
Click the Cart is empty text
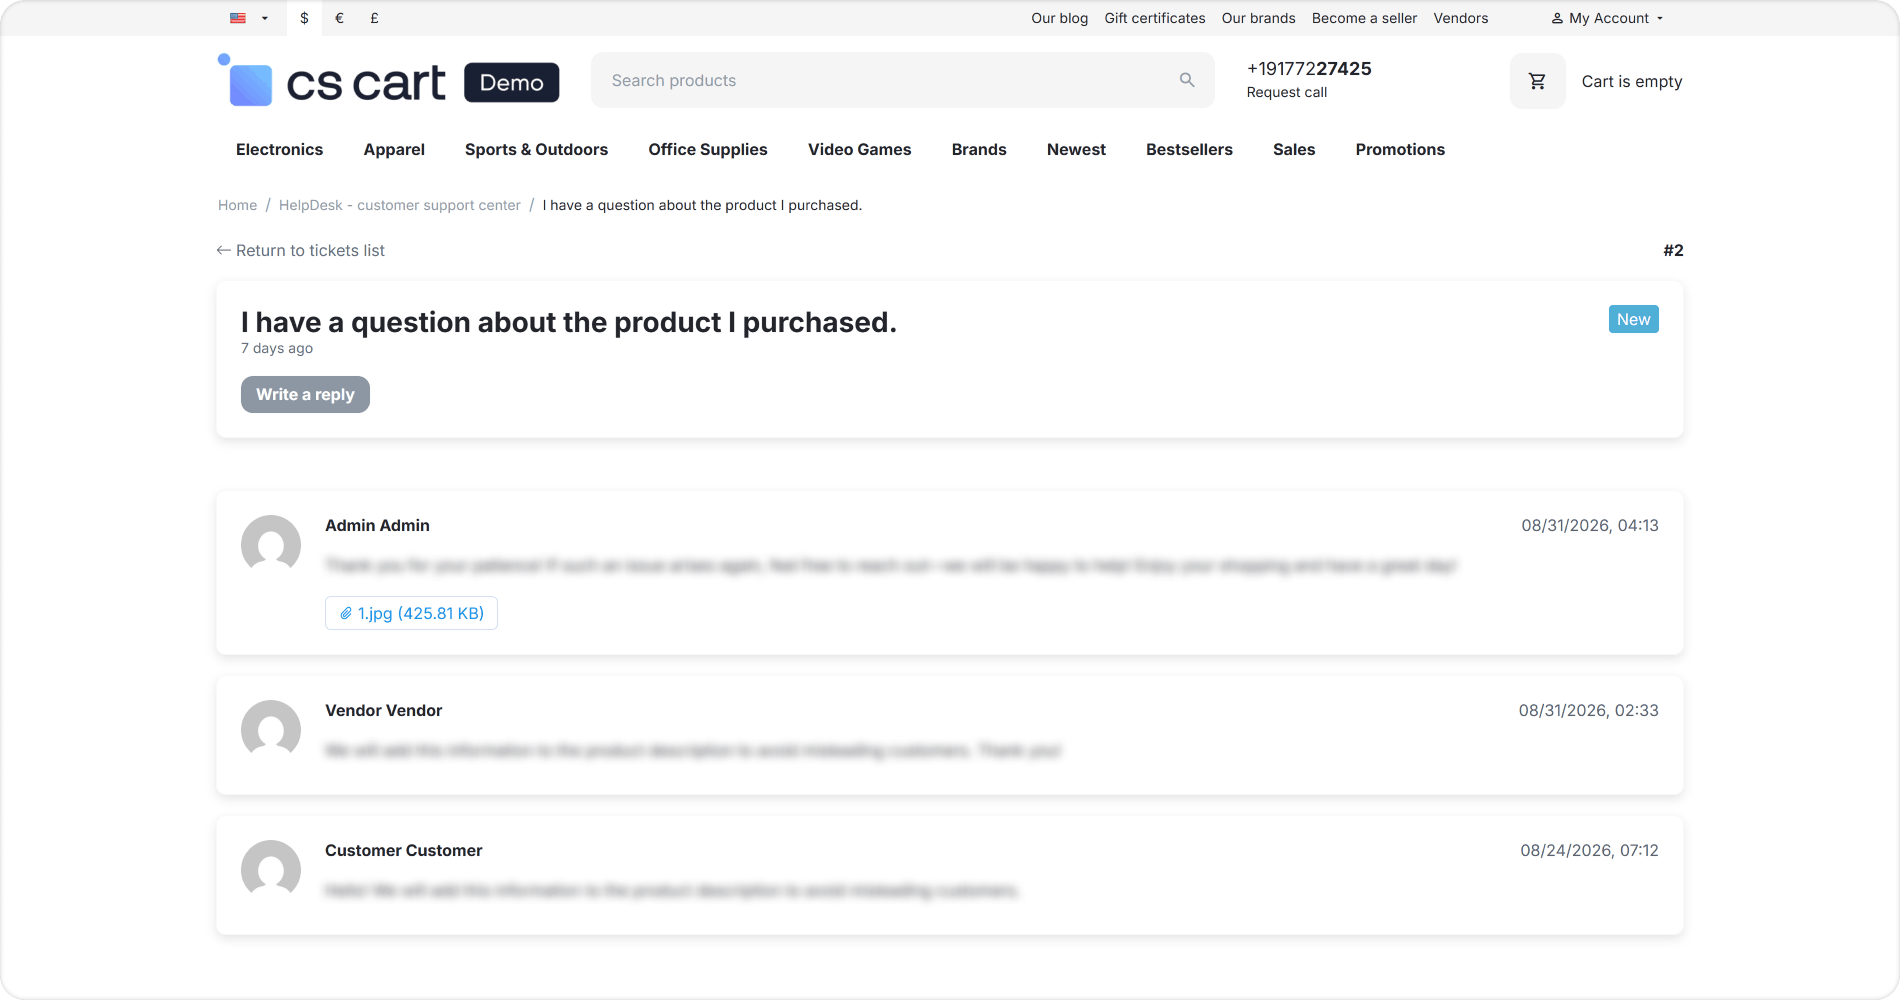pos(1631,81)
